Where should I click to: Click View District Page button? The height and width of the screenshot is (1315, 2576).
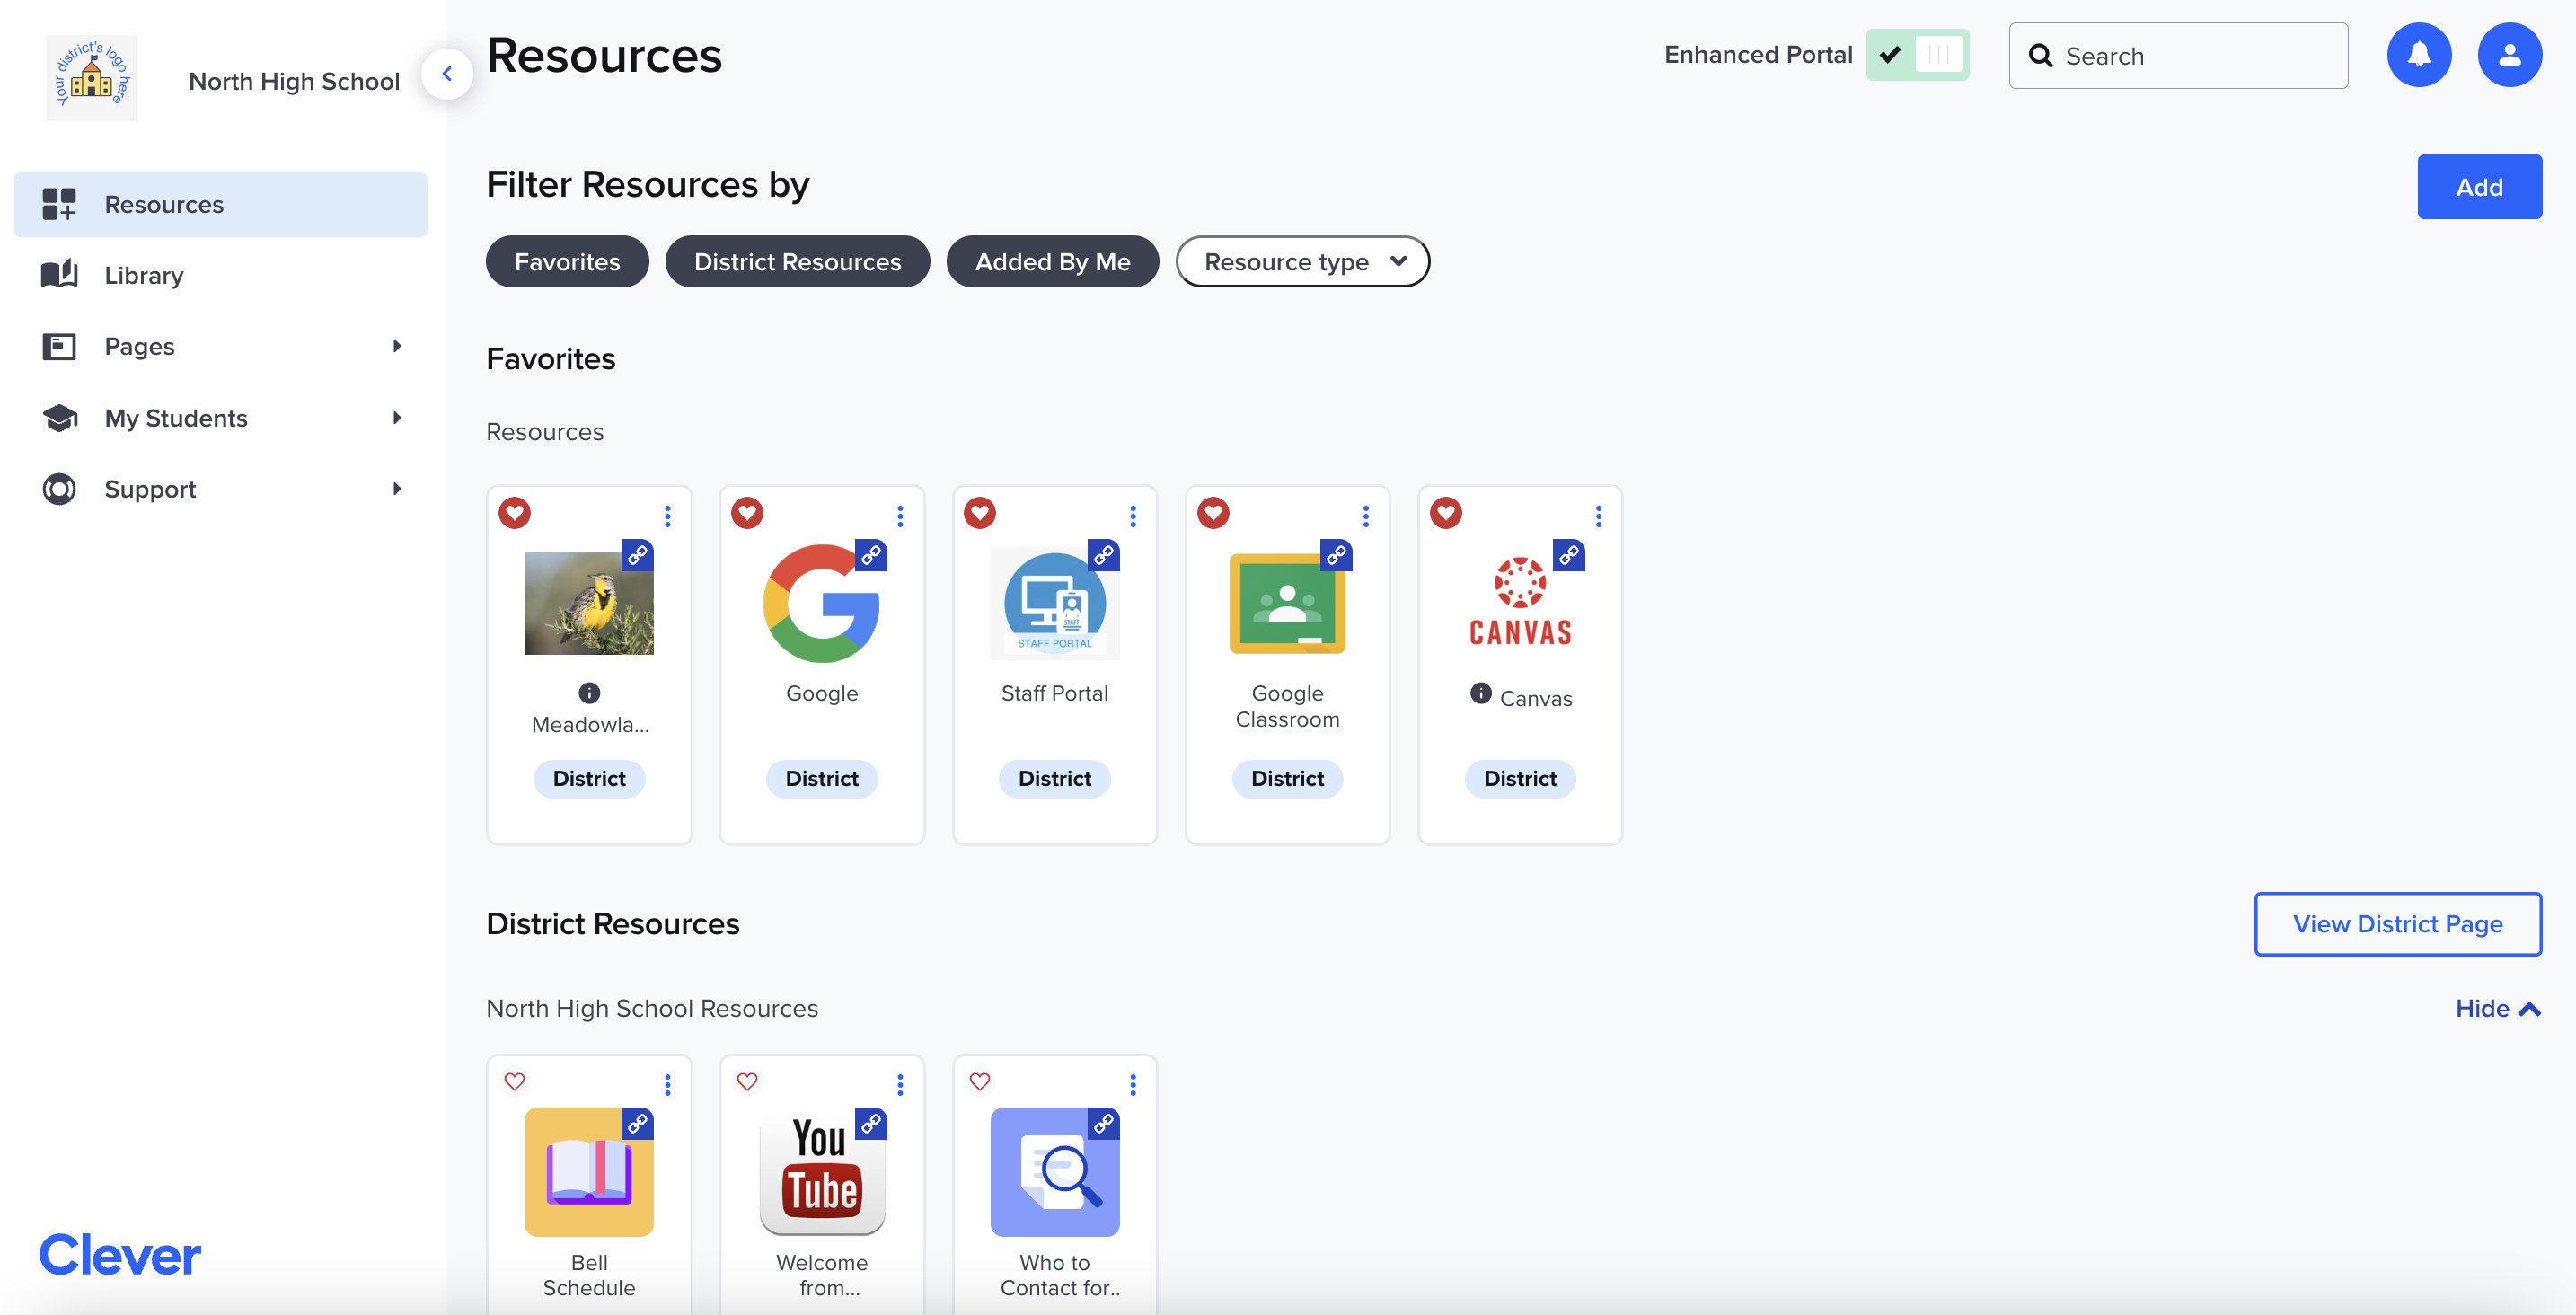point(2396,924)
